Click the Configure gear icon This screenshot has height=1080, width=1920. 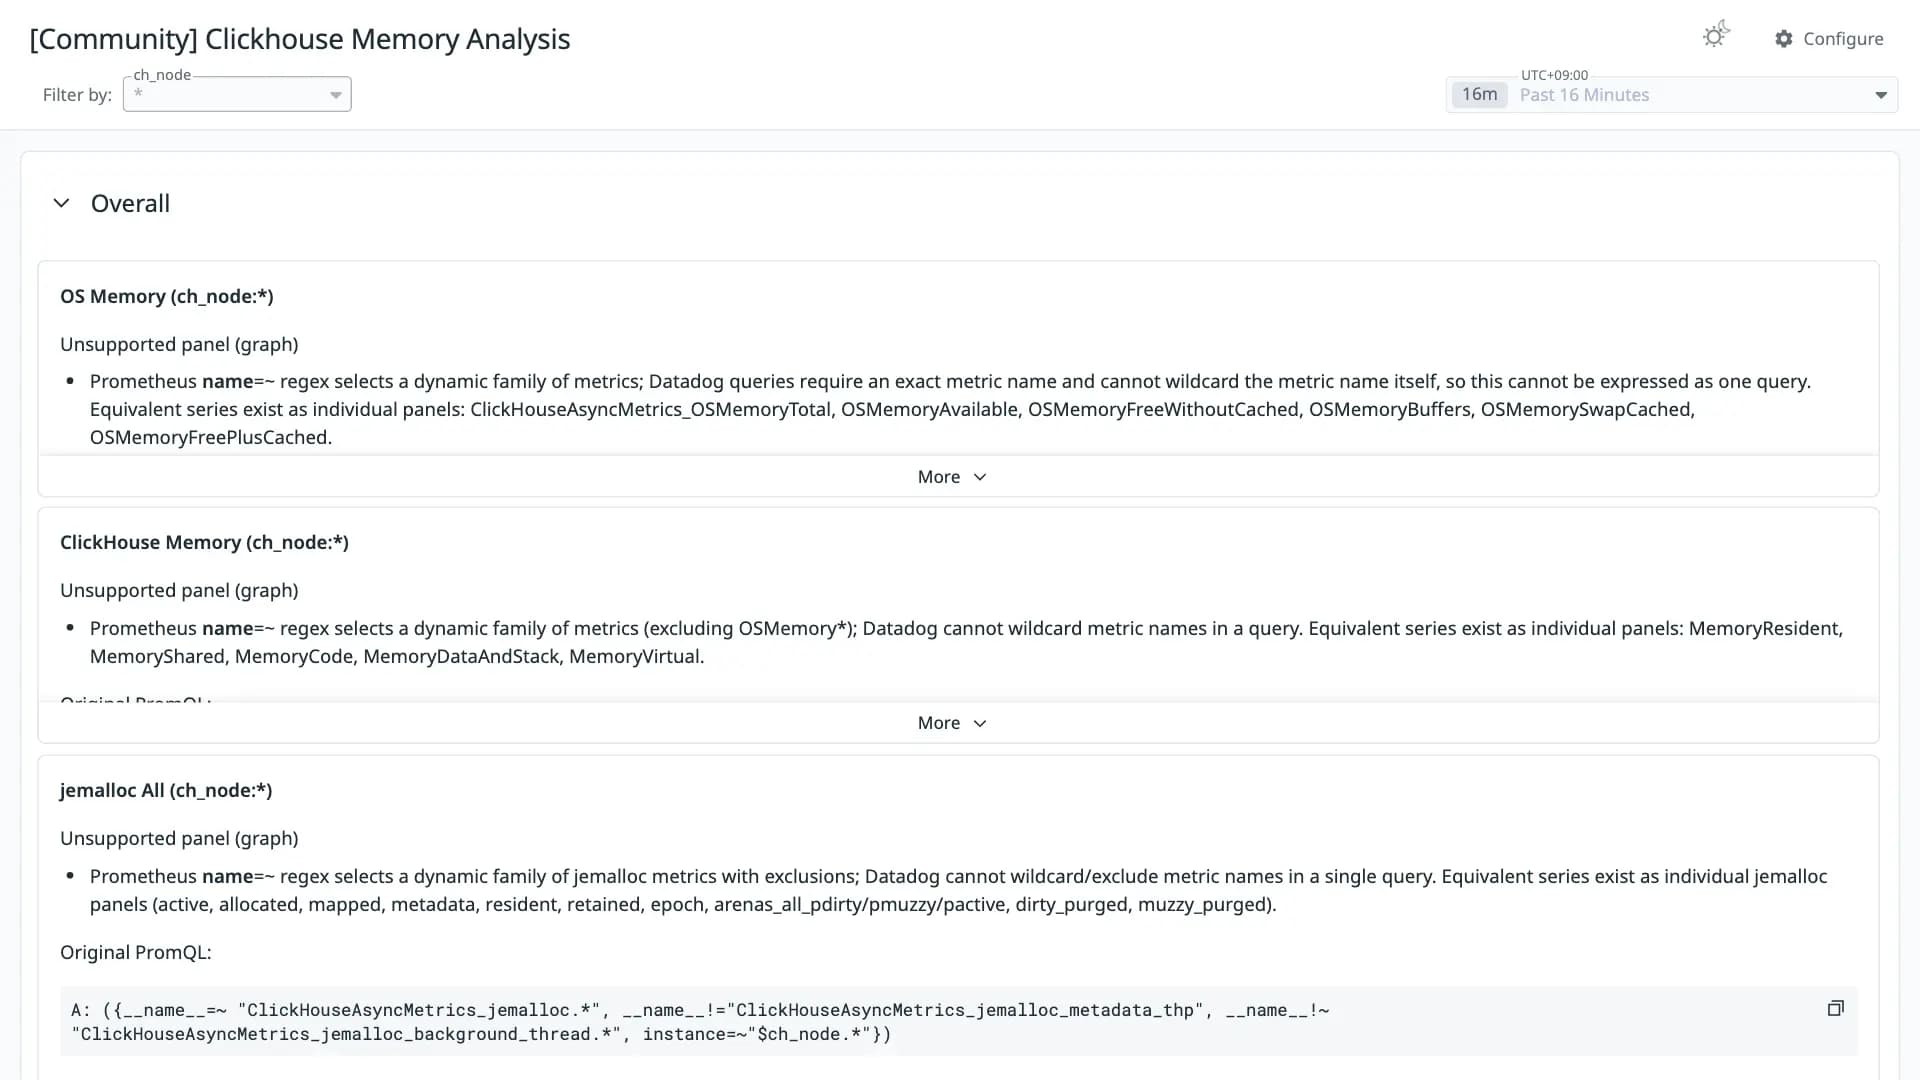point(1784,39)
